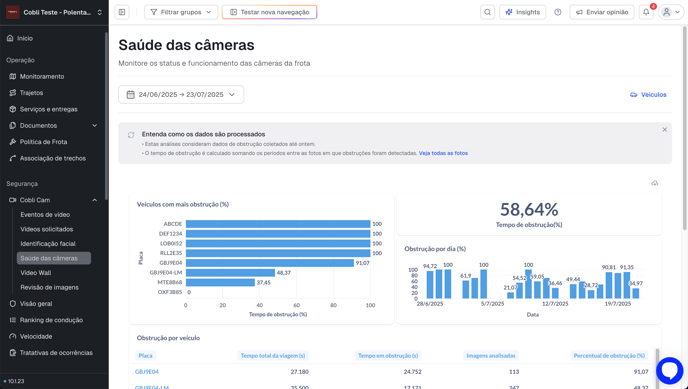This screenshot has height=389, width=688.
Task: Open plate GBJ9E04 link in table
Action: point(147,372)
